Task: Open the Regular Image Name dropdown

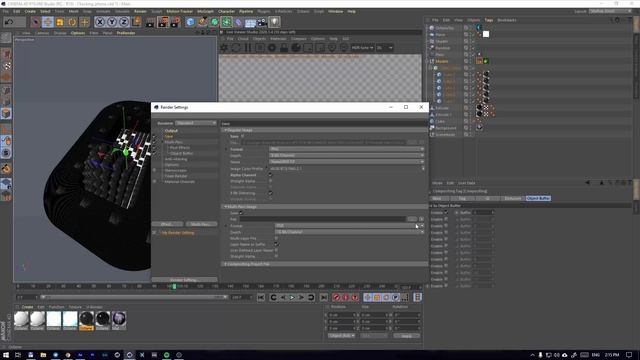Action: pos(347,162)
